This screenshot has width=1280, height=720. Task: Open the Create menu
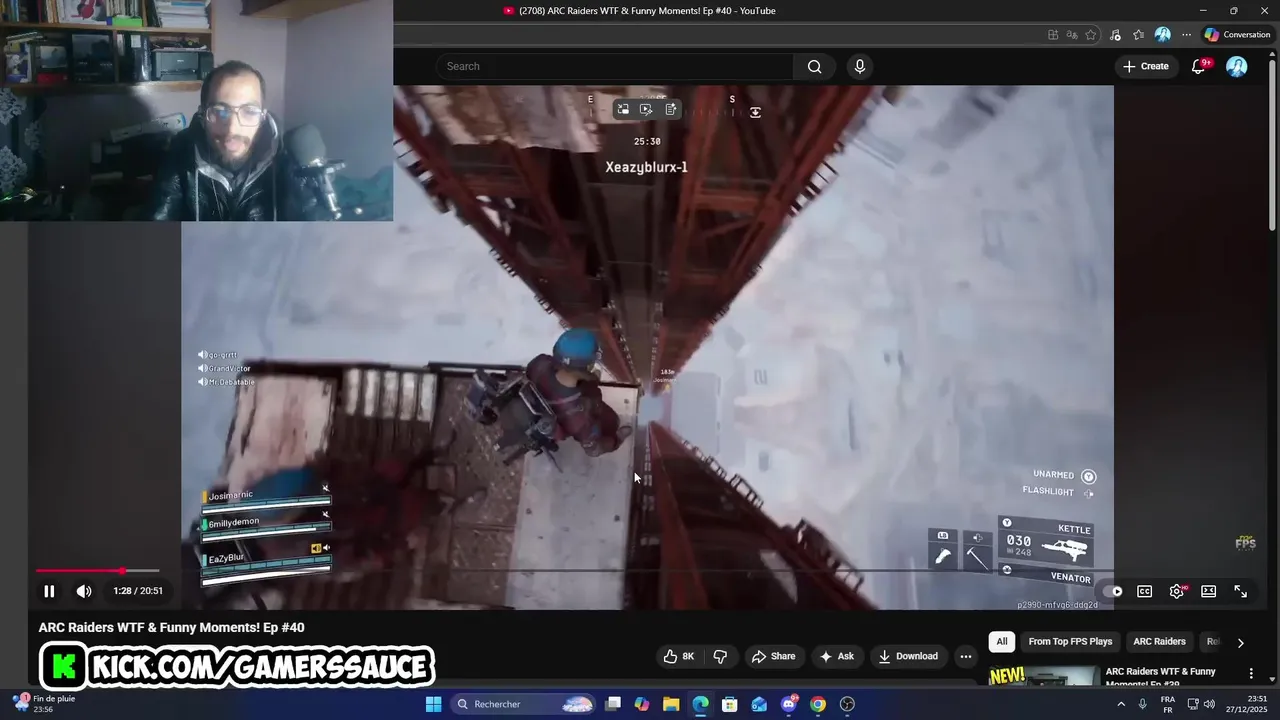[x=1145, y=66]
